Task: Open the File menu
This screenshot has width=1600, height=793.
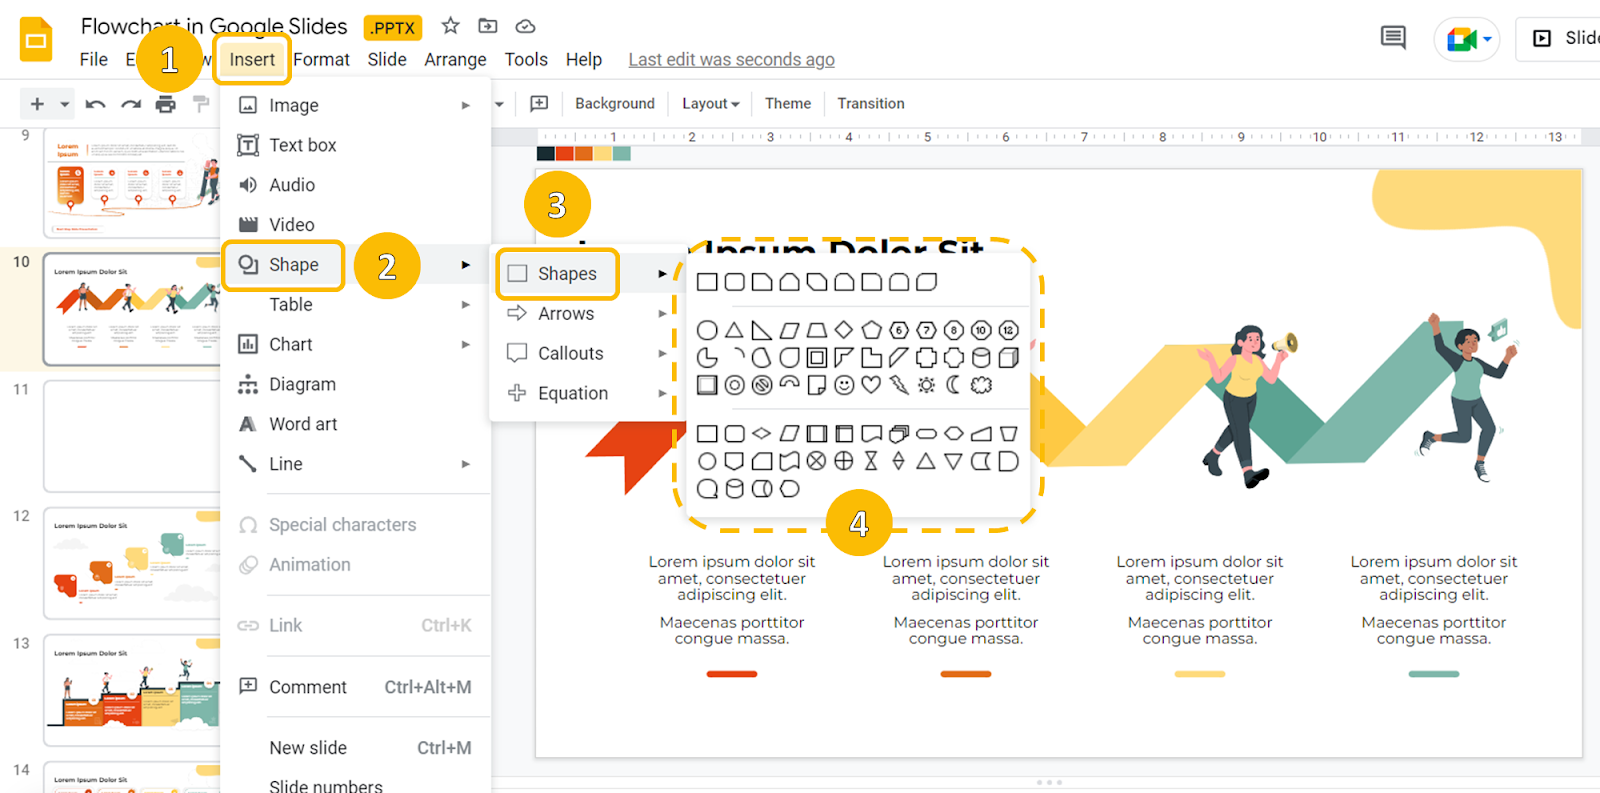Action: [x=93, y=59]
